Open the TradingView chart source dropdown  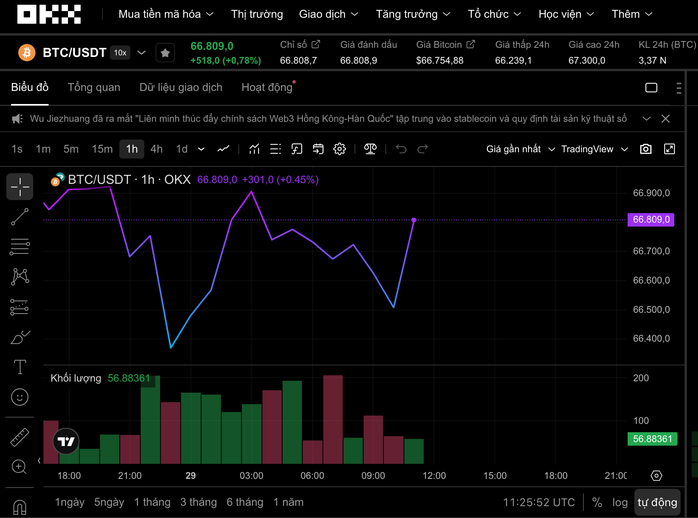pos(595,149)
